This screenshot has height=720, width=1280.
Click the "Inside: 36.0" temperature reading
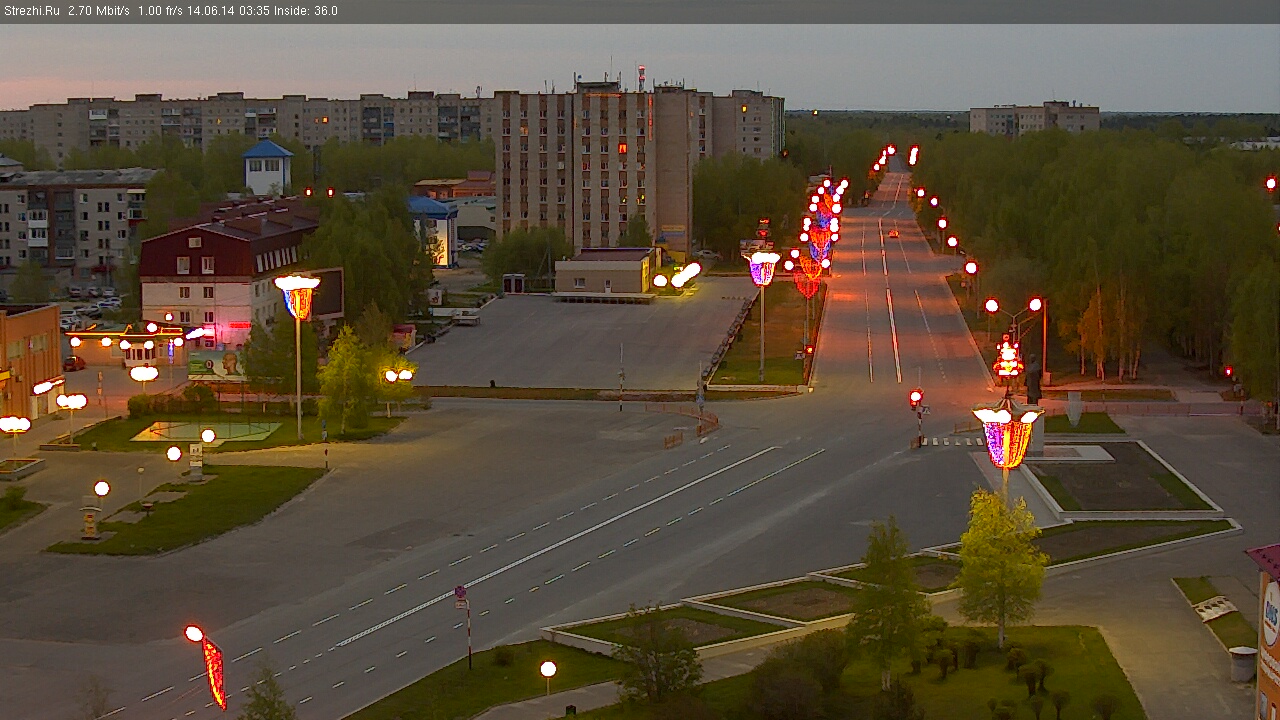coord(306,11)
